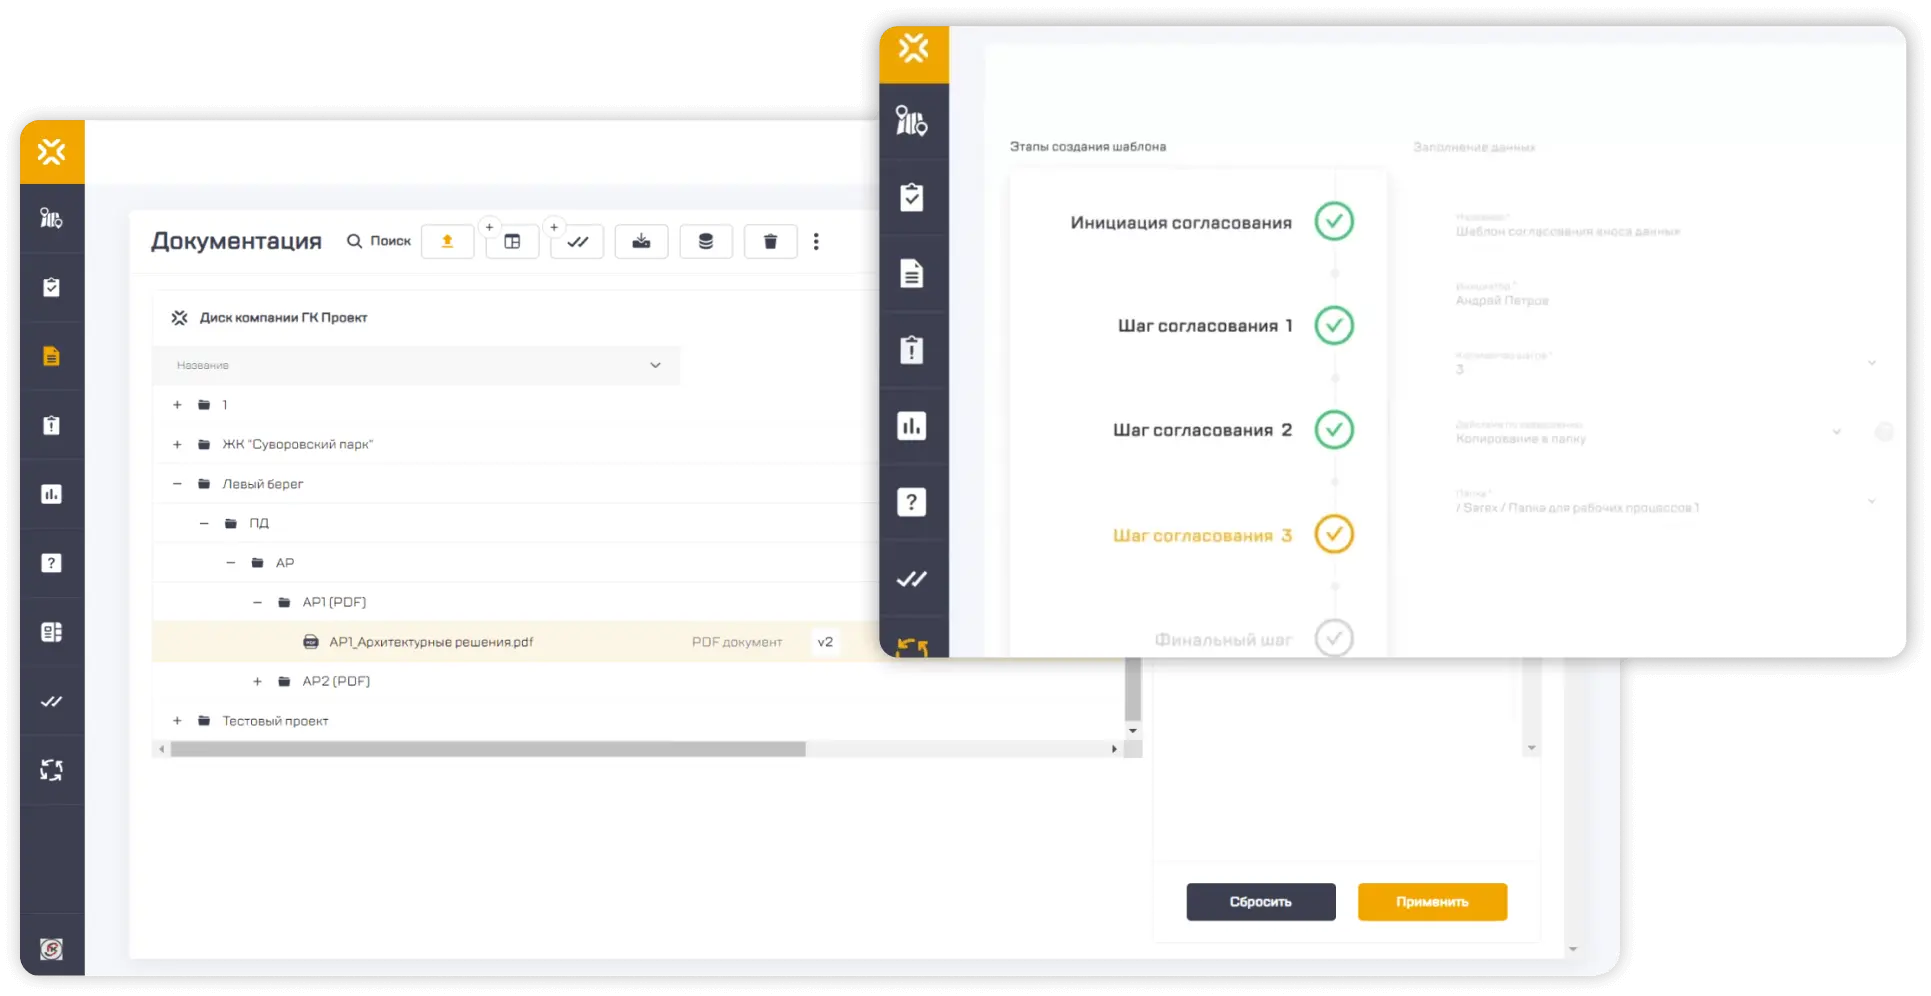Screen dimensions: 1931x996
Task: Expand the ЖК "Суворовский парк" folder
Action: coord(177,445)
